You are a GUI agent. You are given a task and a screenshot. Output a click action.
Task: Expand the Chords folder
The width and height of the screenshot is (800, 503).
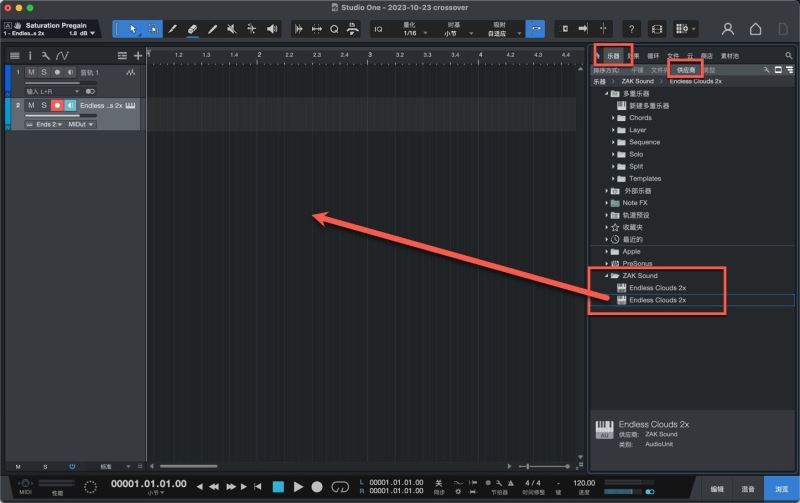pyautogui.click(x=613, y=118)
